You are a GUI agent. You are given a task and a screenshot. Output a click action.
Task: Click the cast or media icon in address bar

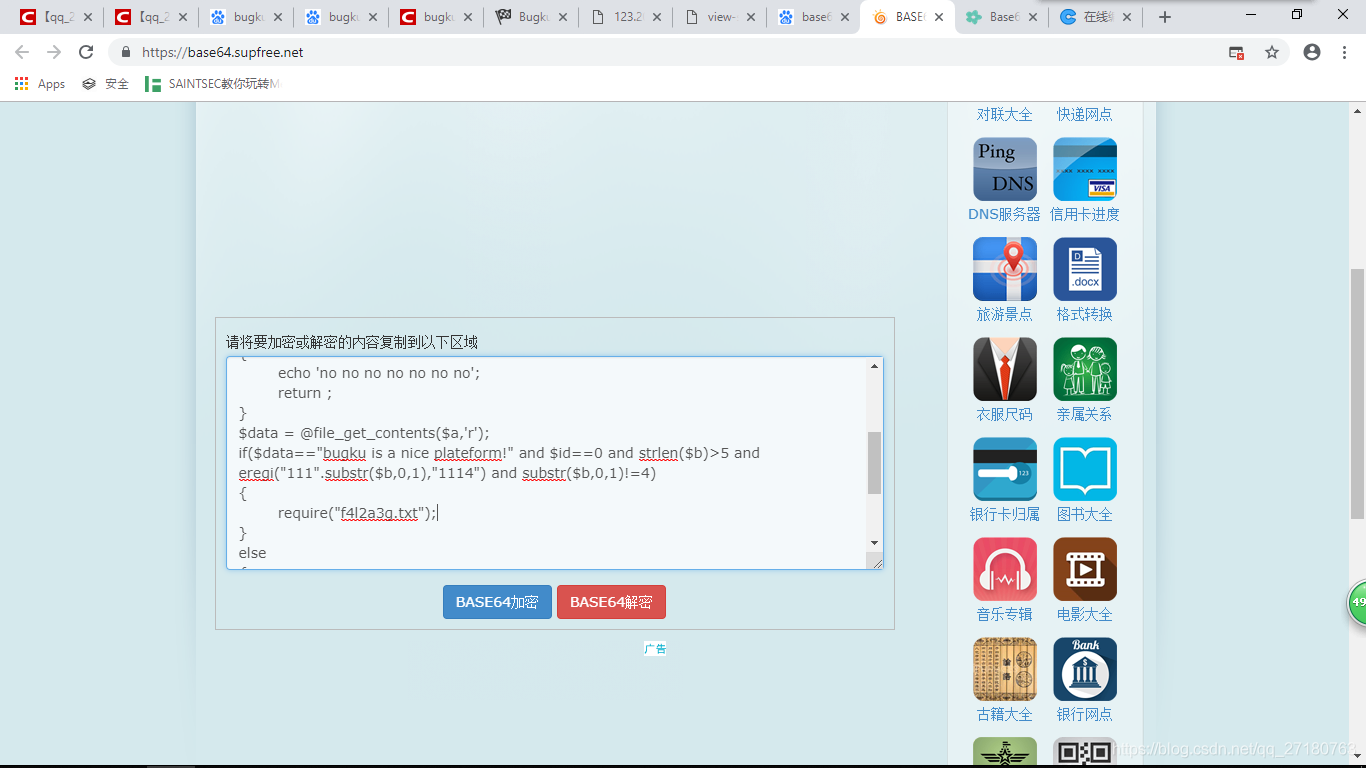(x=1236, y=52)
